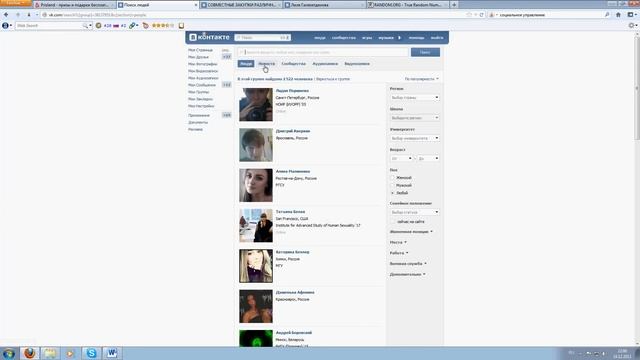
Task: Expand the Жизненная позиция section
Action: click(x=411, y=231)
